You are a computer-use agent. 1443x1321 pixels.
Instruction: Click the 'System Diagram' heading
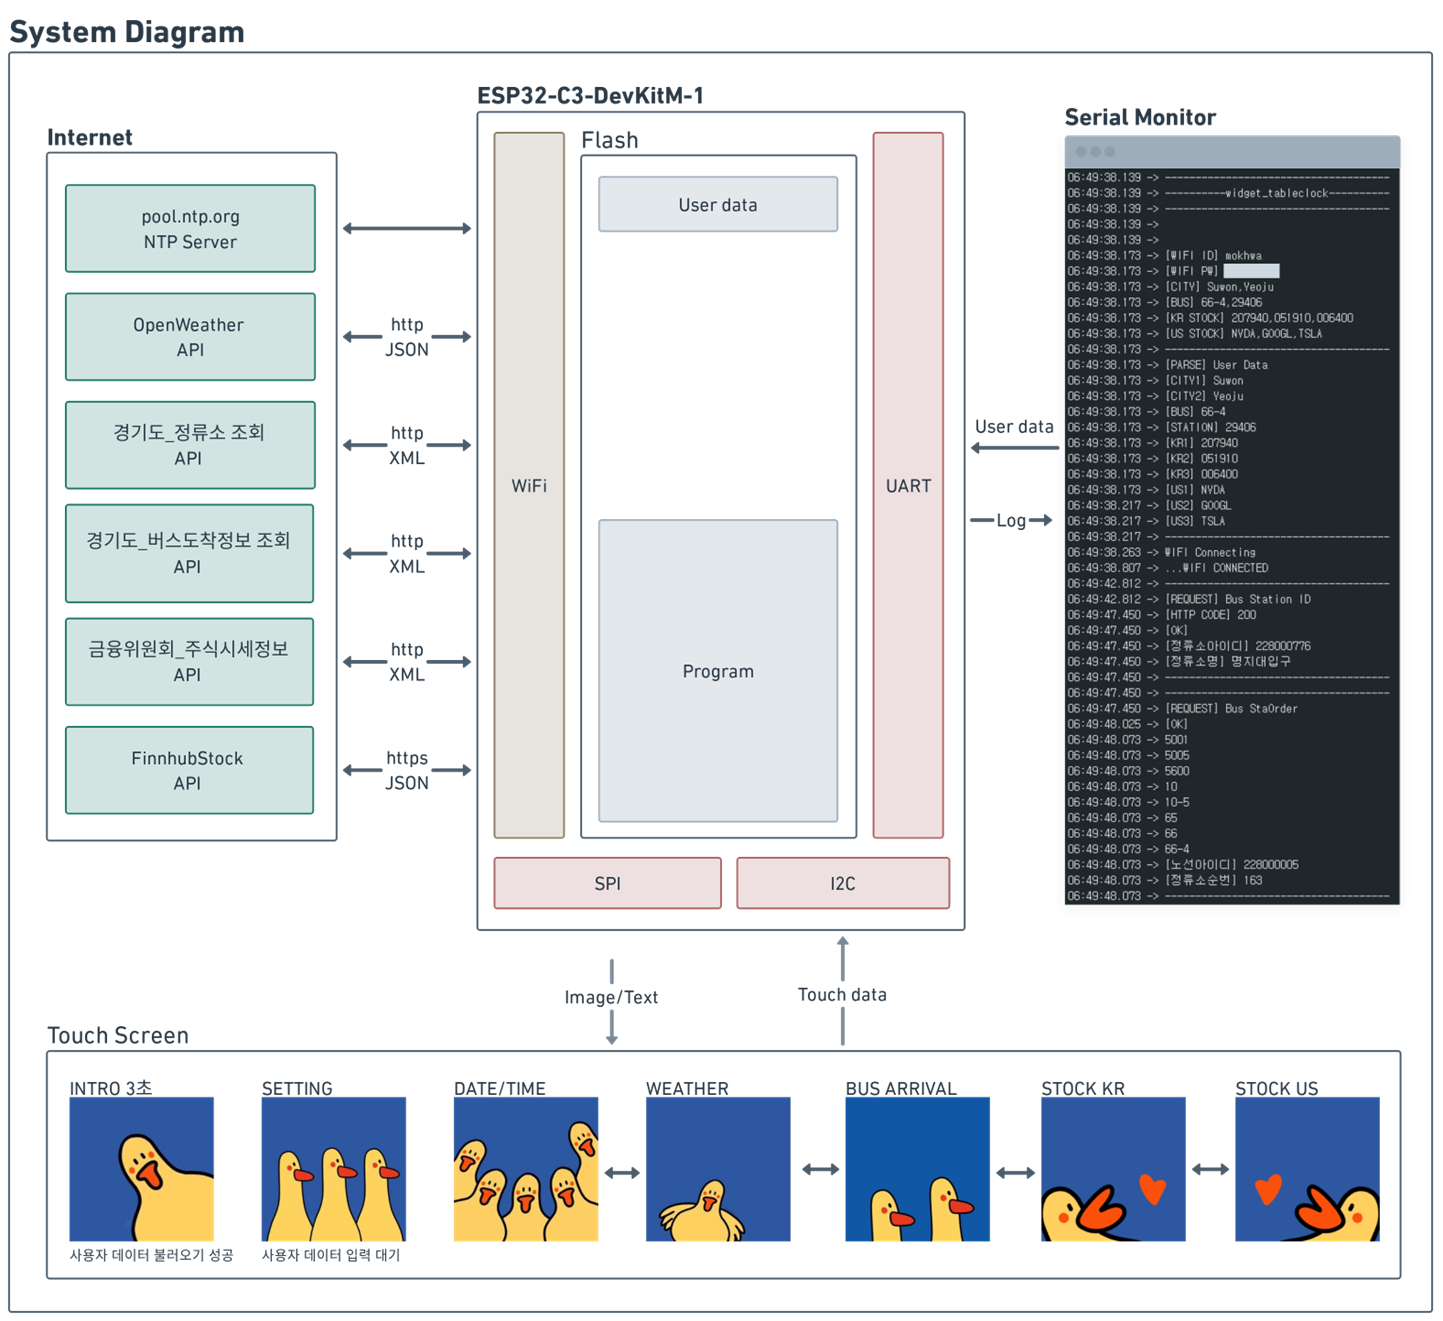(127, 32)
